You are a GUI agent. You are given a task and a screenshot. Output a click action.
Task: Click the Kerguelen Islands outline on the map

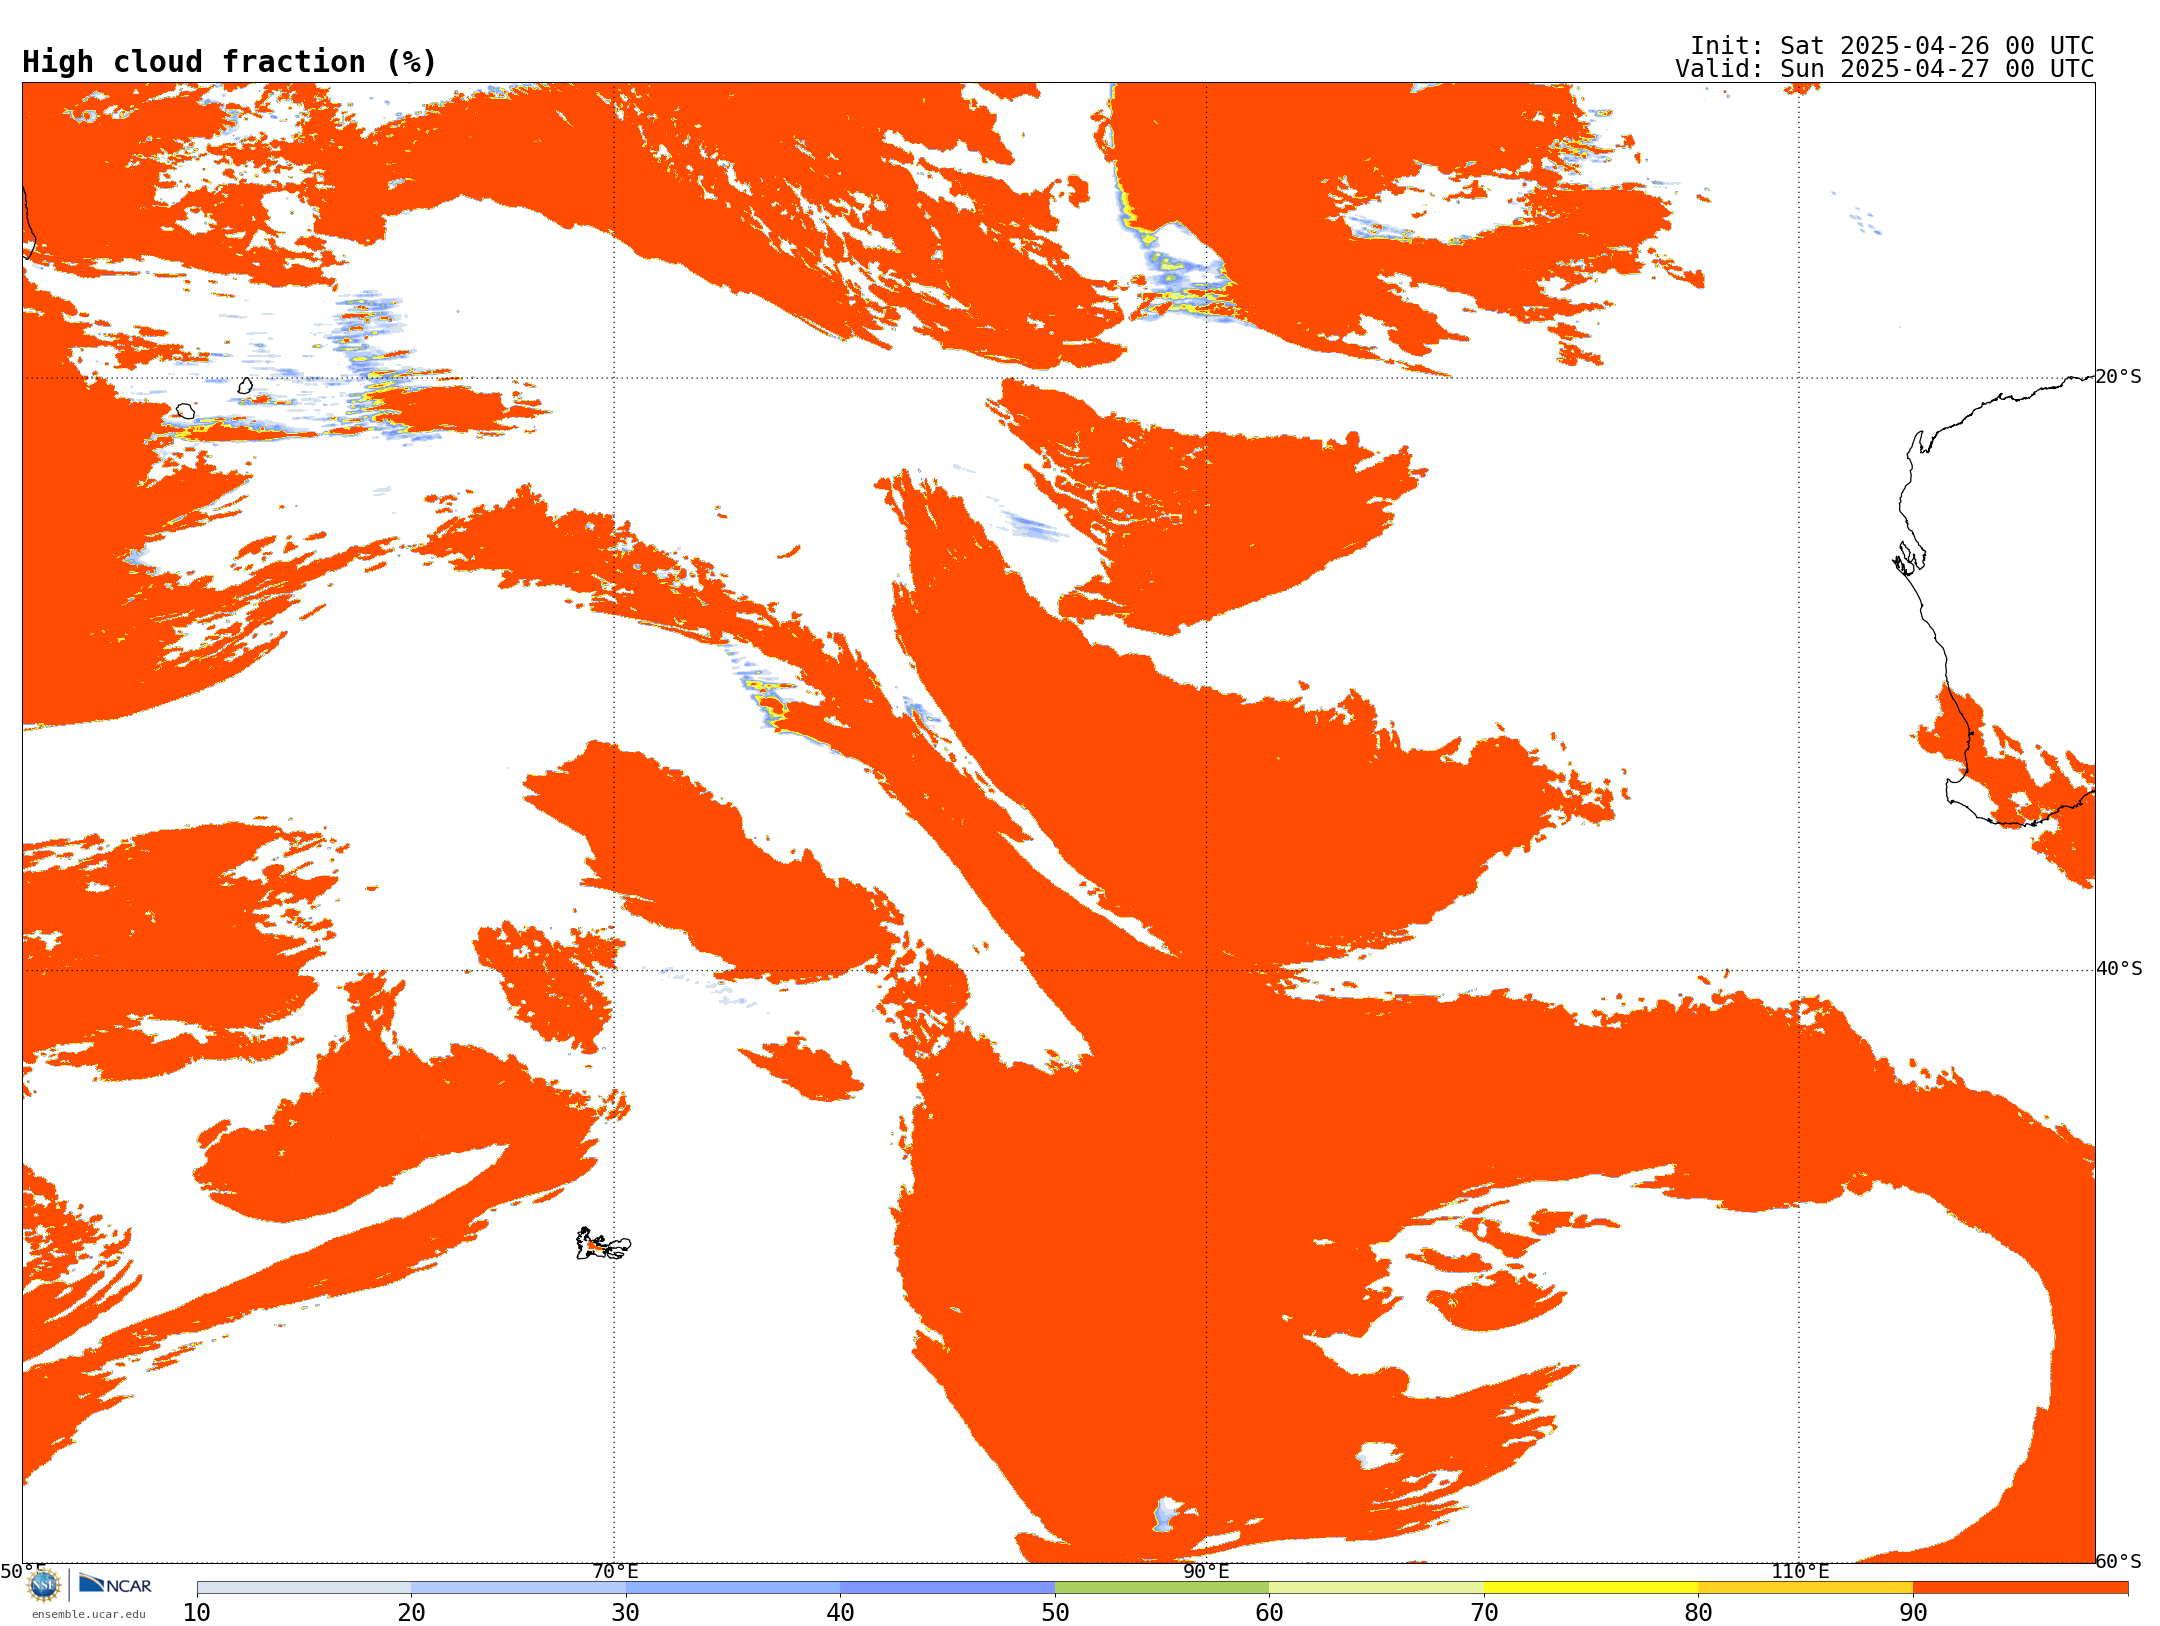(x=603, y=1244)
